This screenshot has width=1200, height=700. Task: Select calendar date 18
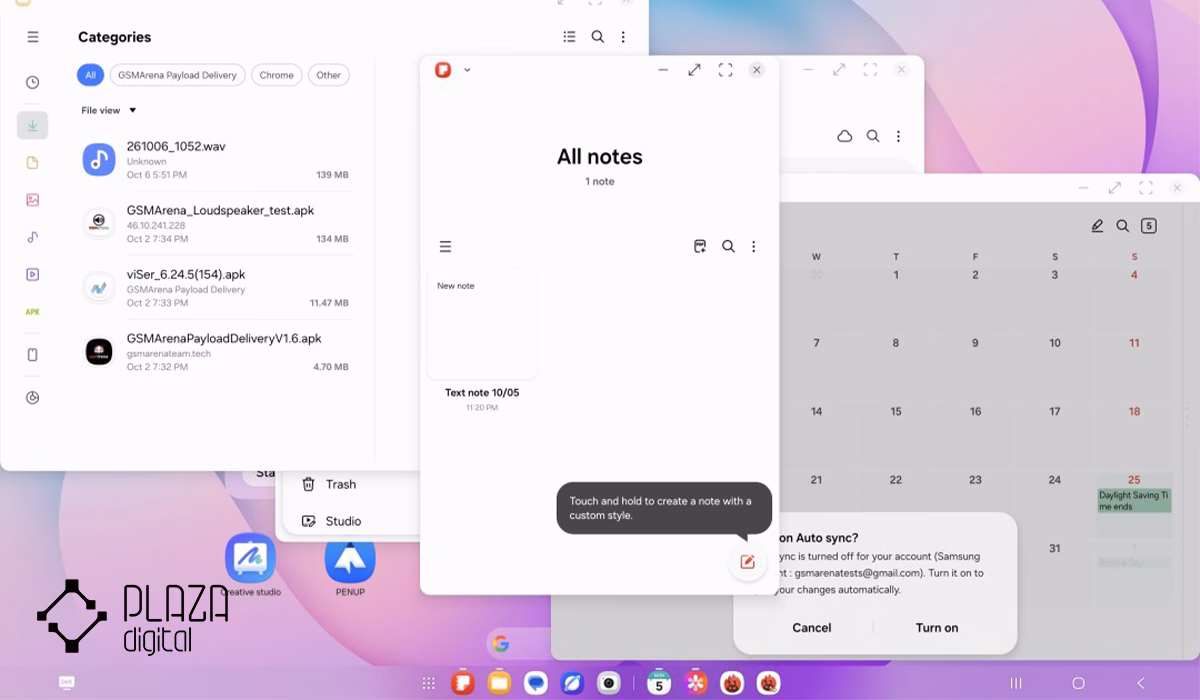pos(1134,411)
